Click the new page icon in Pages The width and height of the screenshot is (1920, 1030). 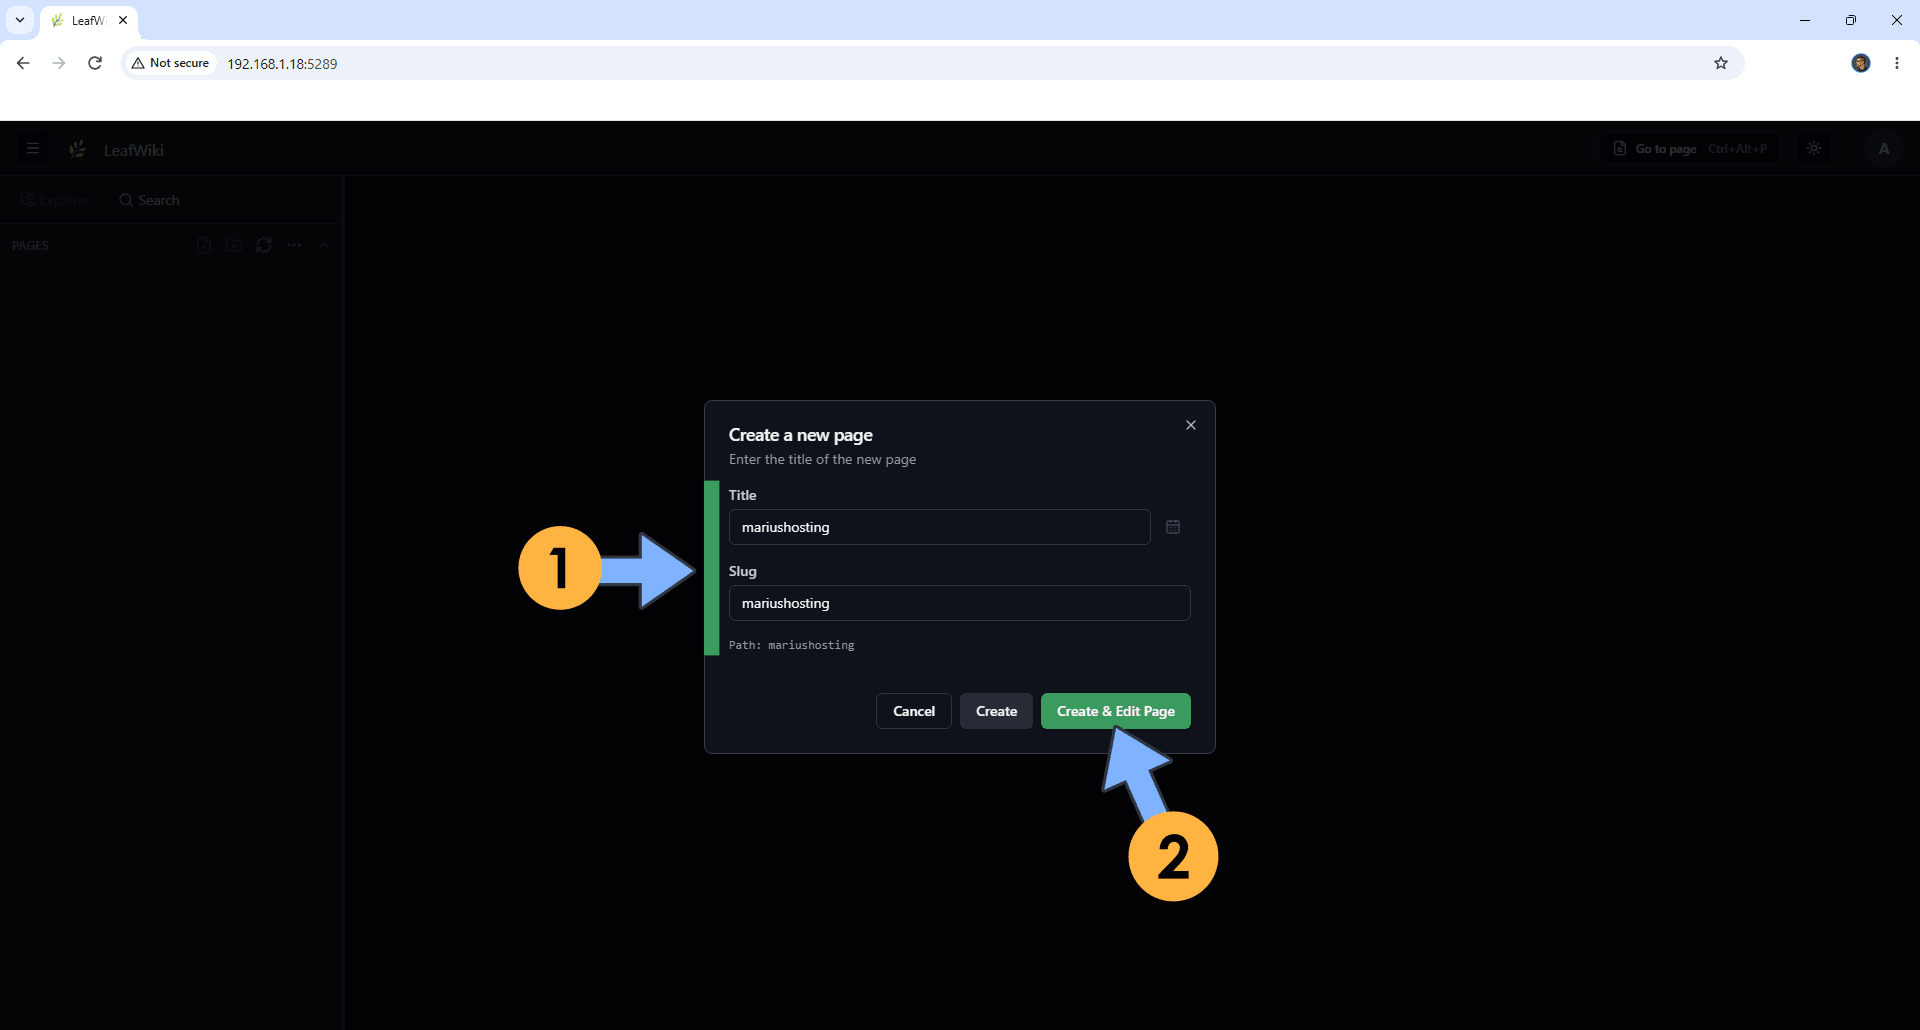coord(204,245)
